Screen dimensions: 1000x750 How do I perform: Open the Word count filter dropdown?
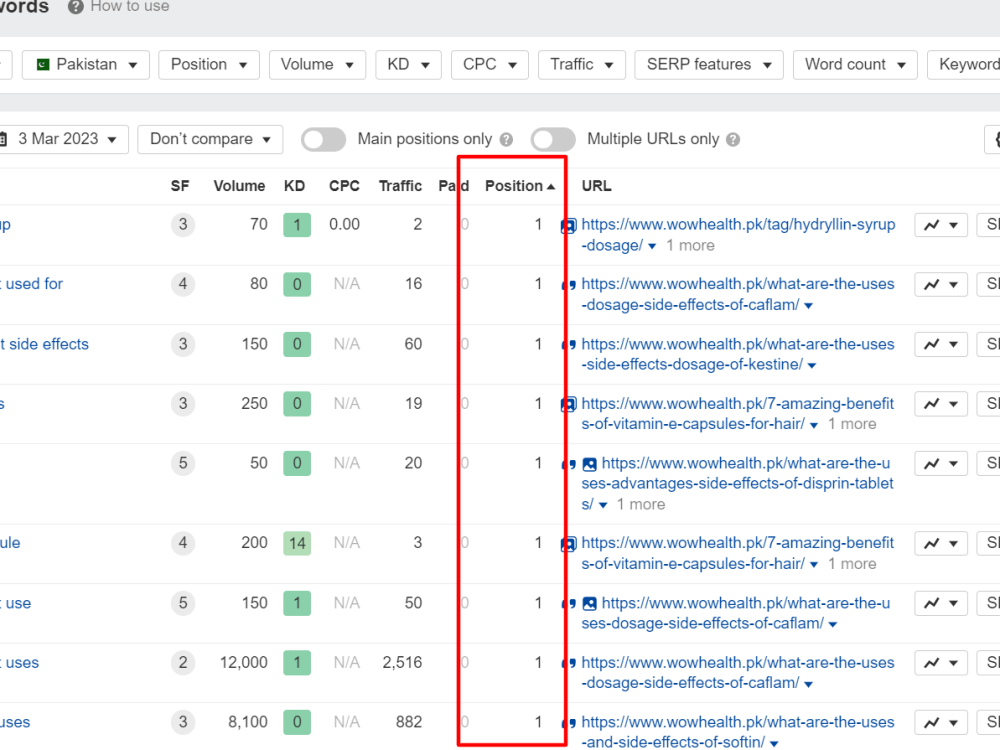[x=855, y=65]
